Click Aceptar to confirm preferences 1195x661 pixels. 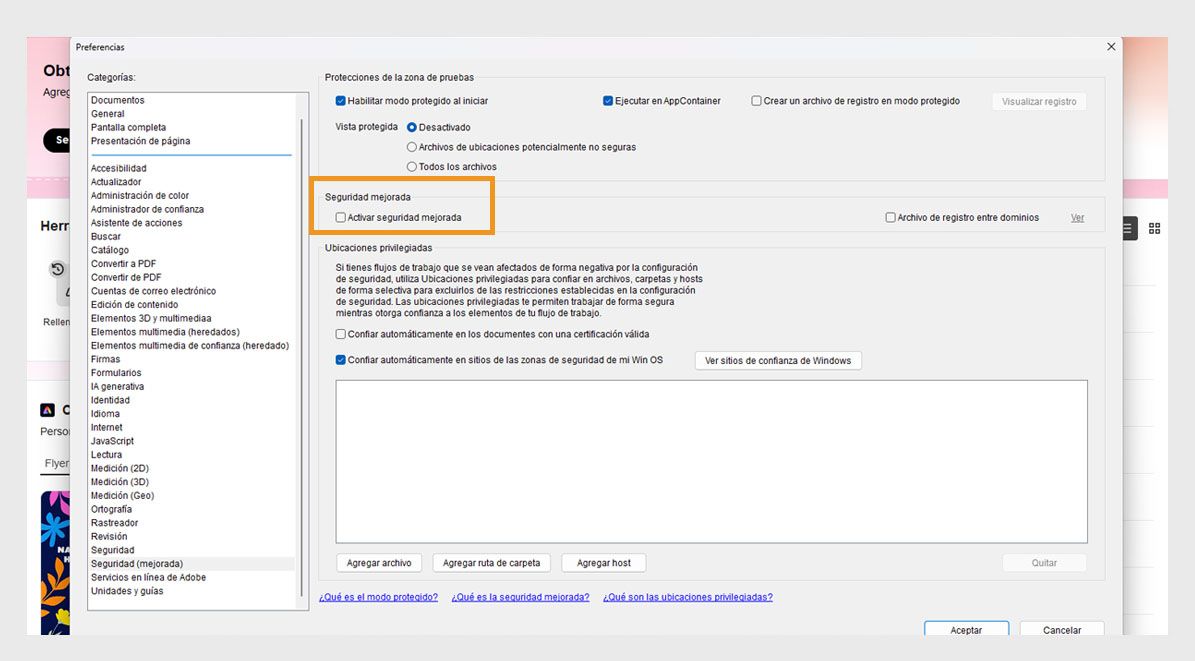click(966, 630)
